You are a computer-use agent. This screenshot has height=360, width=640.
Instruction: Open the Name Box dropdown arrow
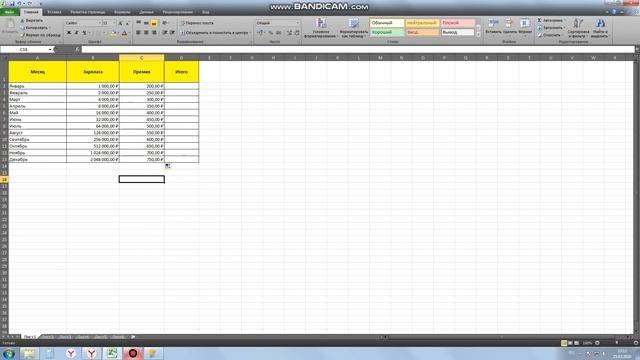(x=50, y=49)
